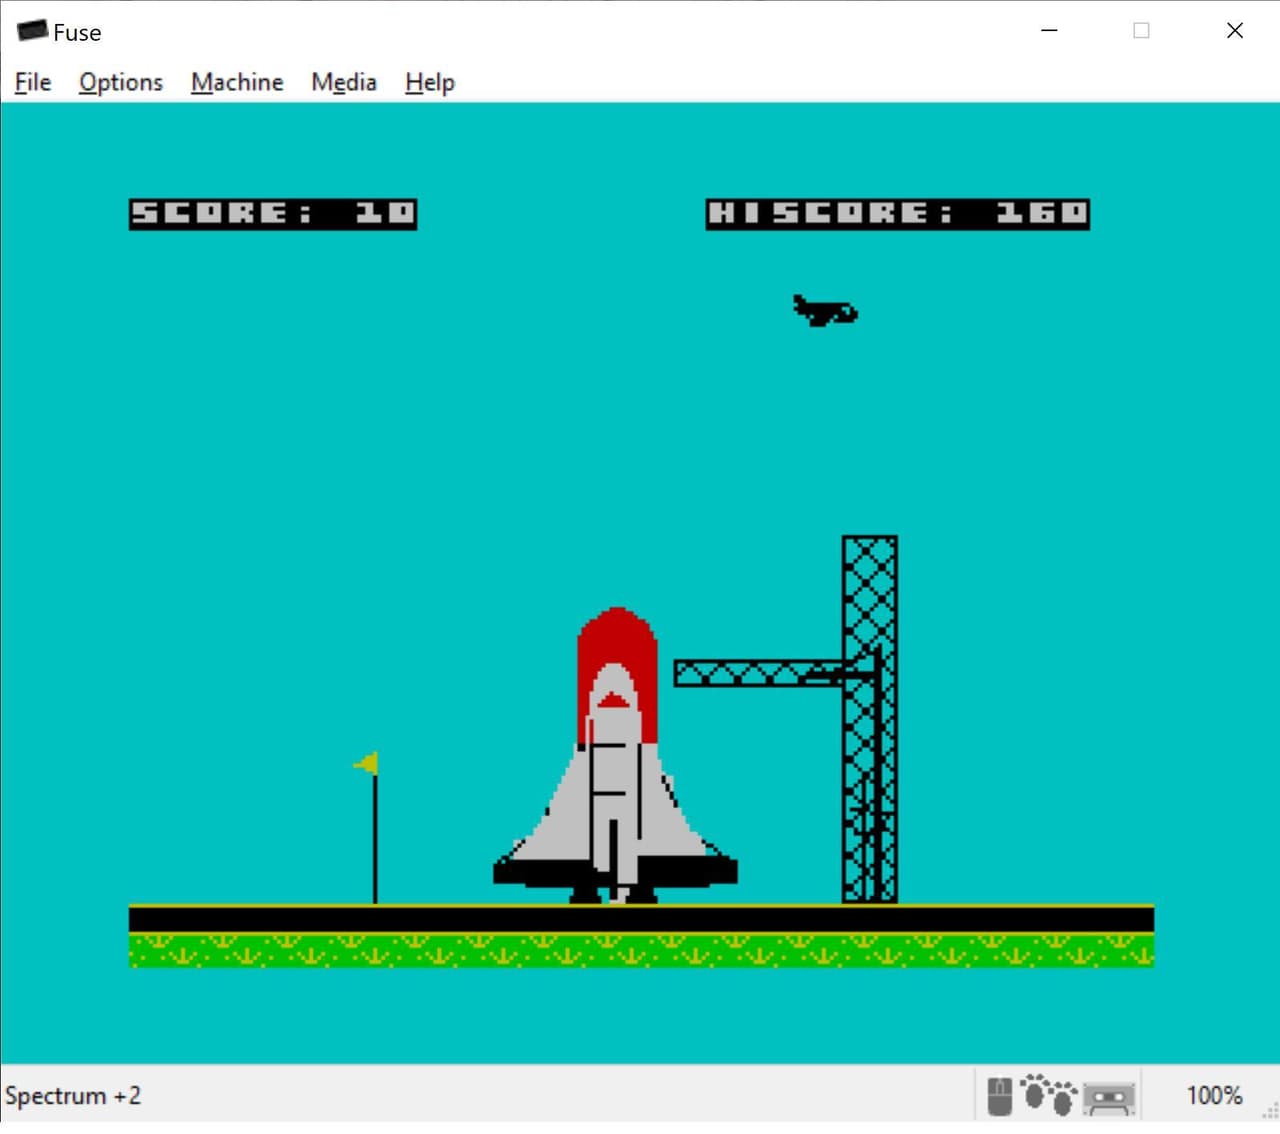Viewport: 1280px width, 1134px height.
Task: Click the Spectrum +2 status label
Action: click(73, 1096)
